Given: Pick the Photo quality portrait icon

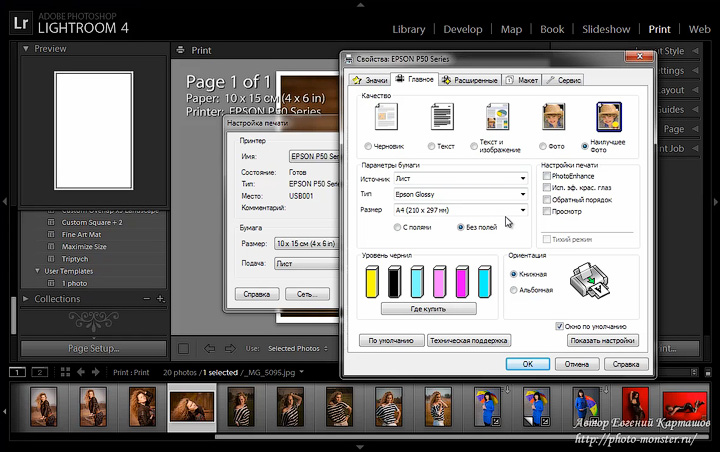Looking at the screenshot, I should (x=553, y=117).
